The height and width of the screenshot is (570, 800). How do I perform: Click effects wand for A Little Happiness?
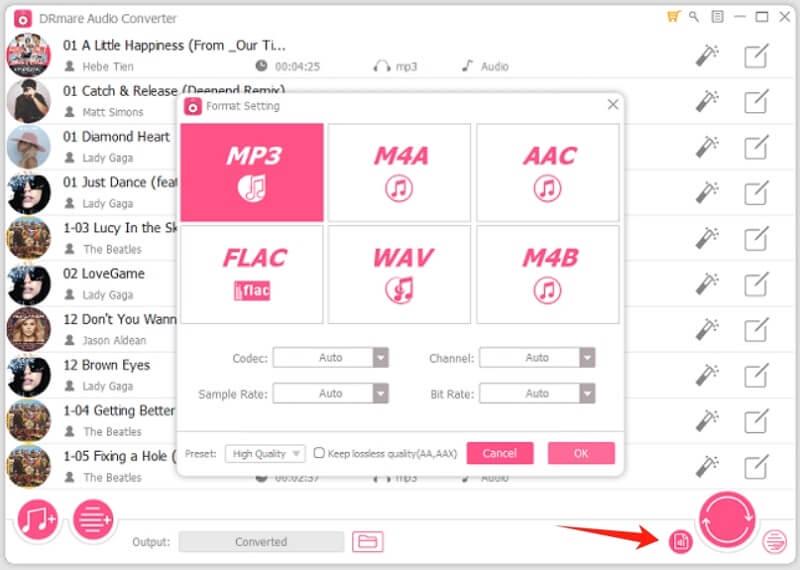pyautogui.click(x=707, y=56)
